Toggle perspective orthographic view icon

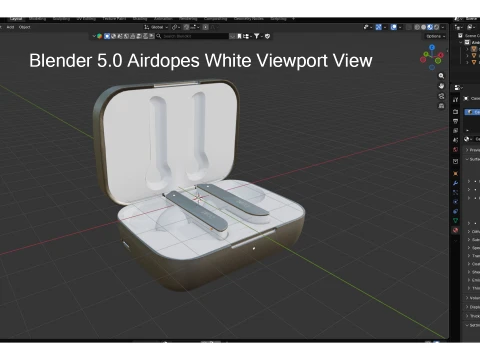click(441, 106)
